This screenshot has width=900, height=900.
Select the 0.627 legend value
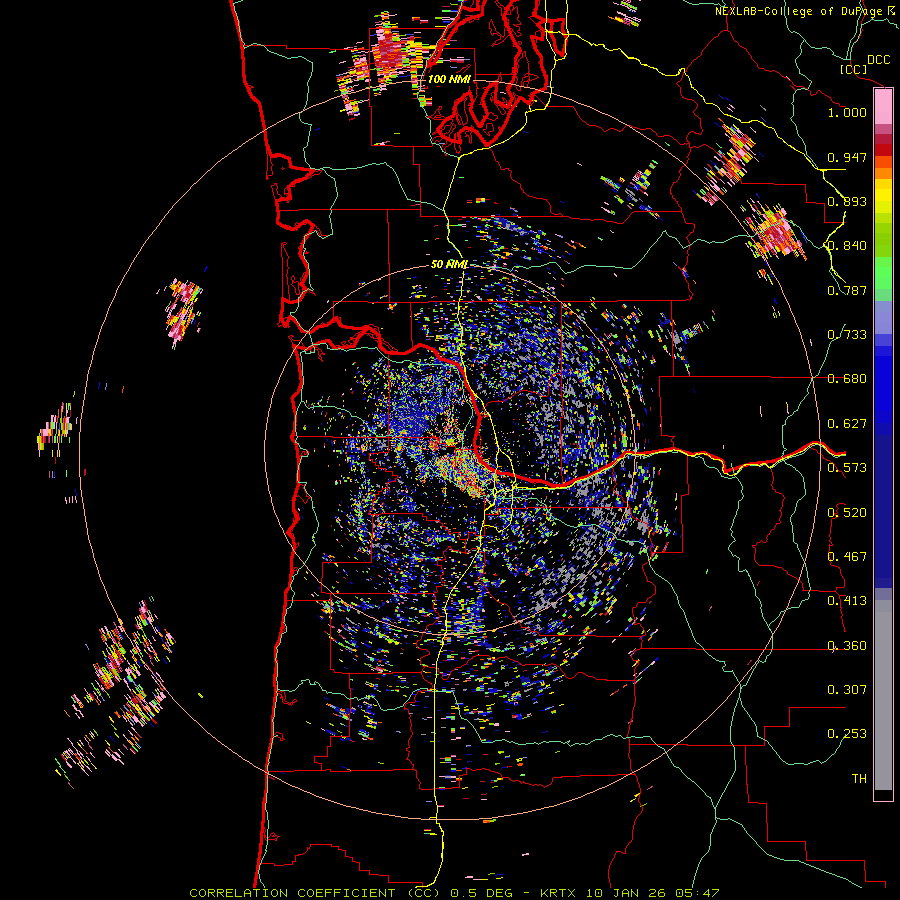[847, 423]
